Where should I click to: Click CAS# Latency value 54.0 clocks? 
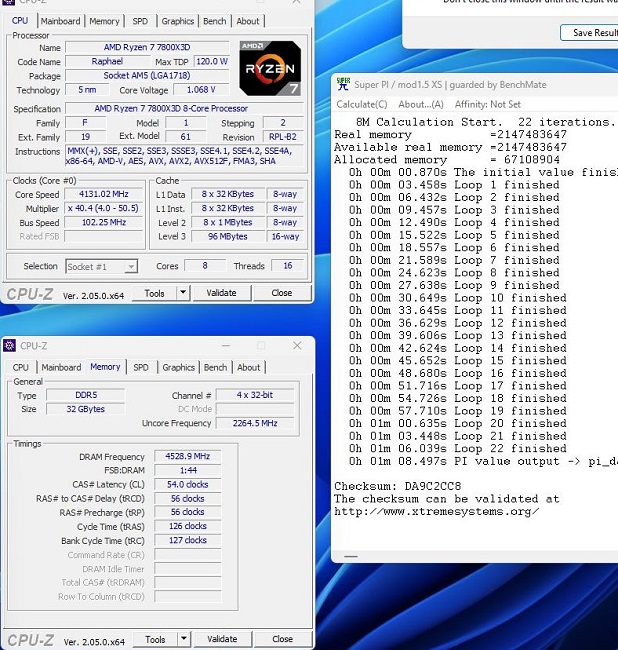pyautogui.click(x=187, y=485)
